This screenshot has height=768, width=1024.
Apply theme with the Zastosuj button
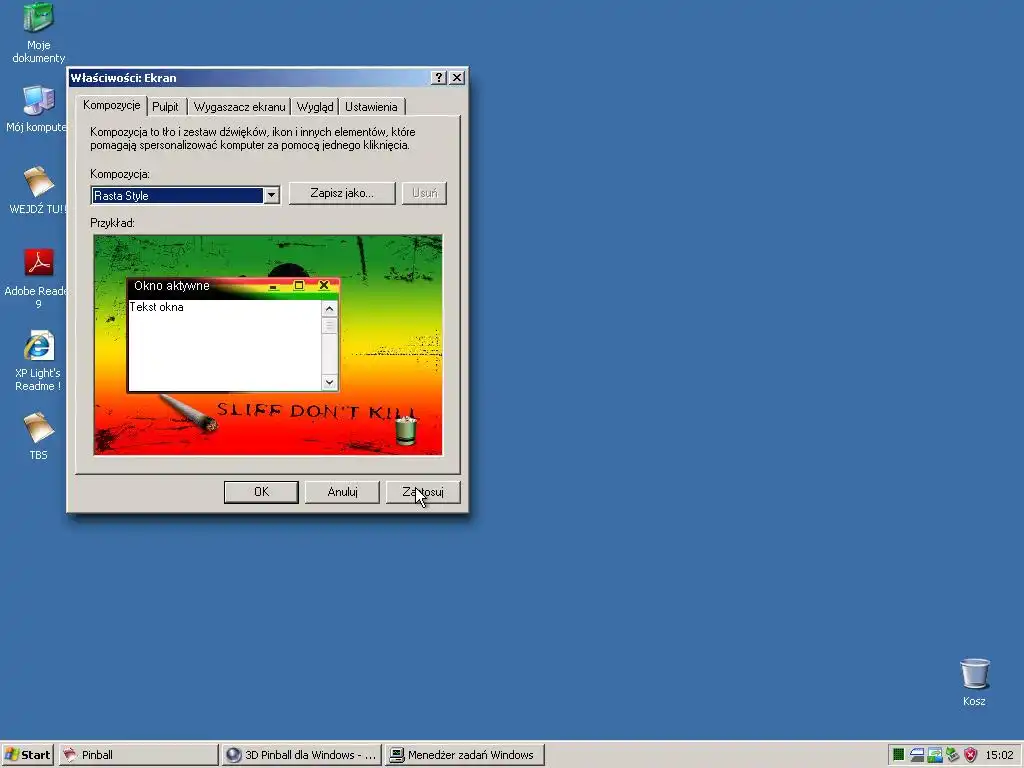tap(423, 492)
